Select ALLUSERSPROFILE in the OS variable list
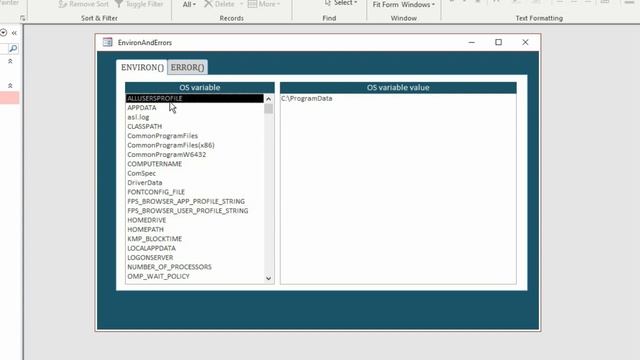 [195, 98]
